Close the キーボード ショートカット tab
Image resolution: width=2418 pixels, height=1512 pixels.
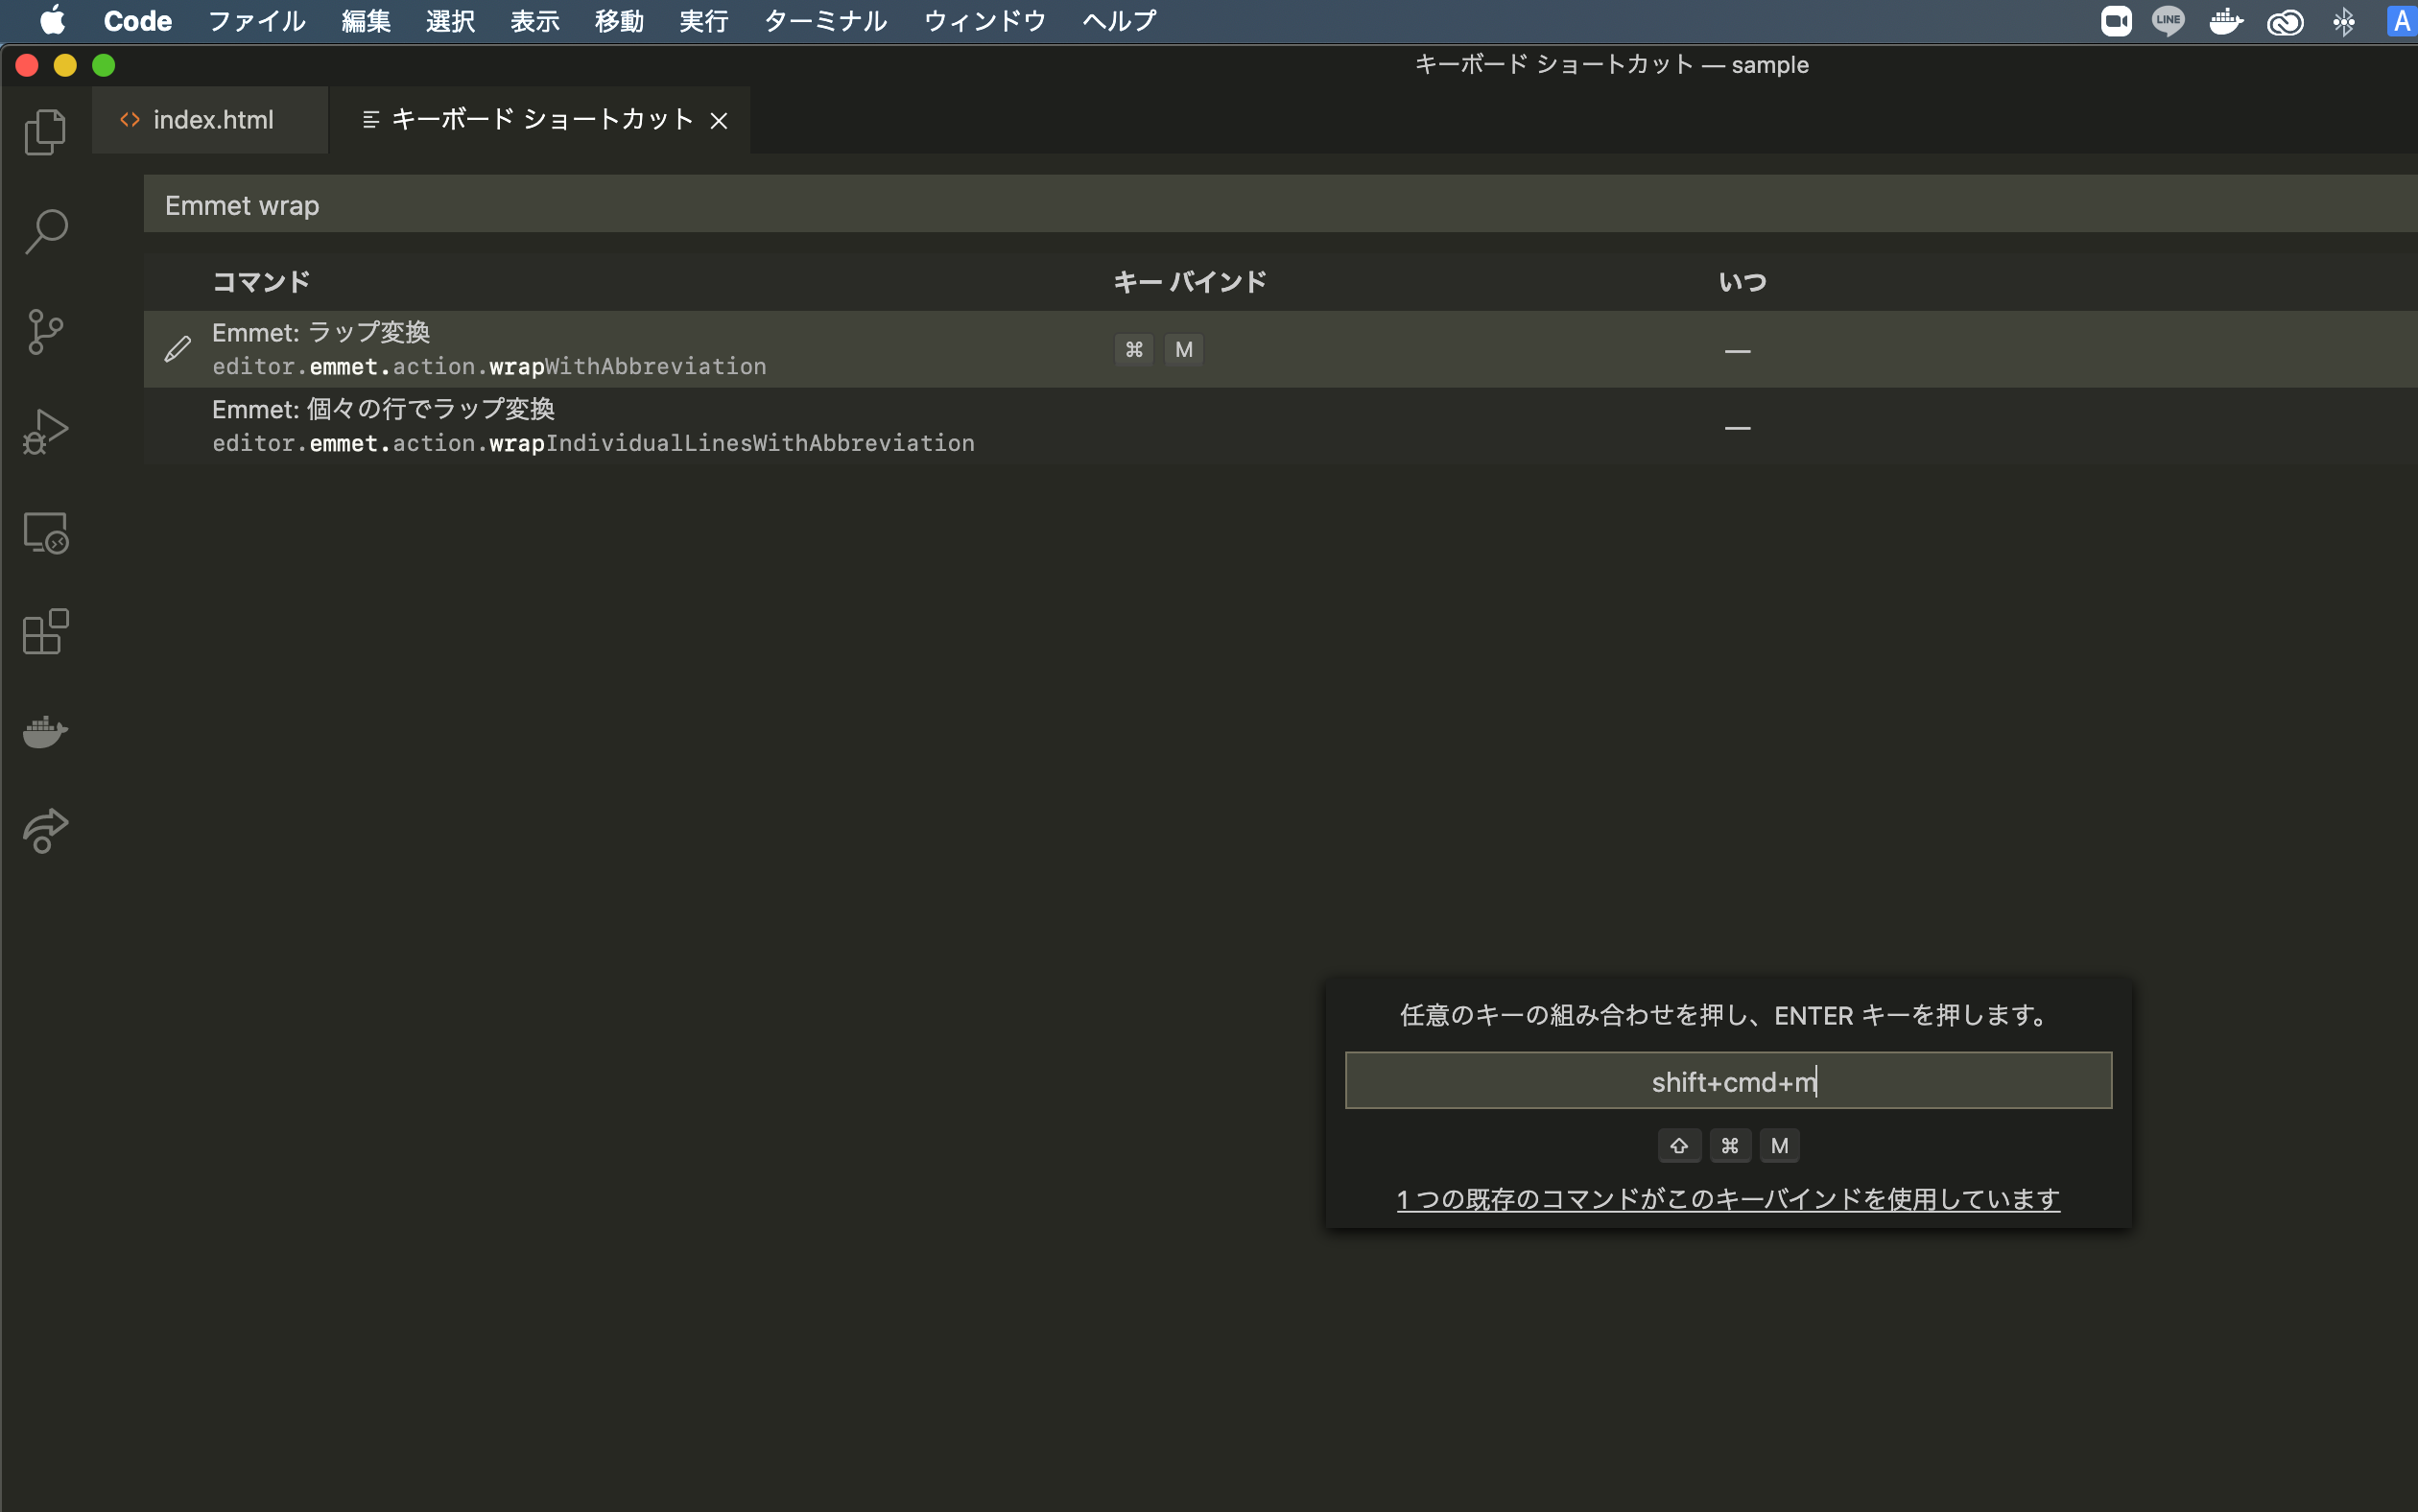pos(720,120)
